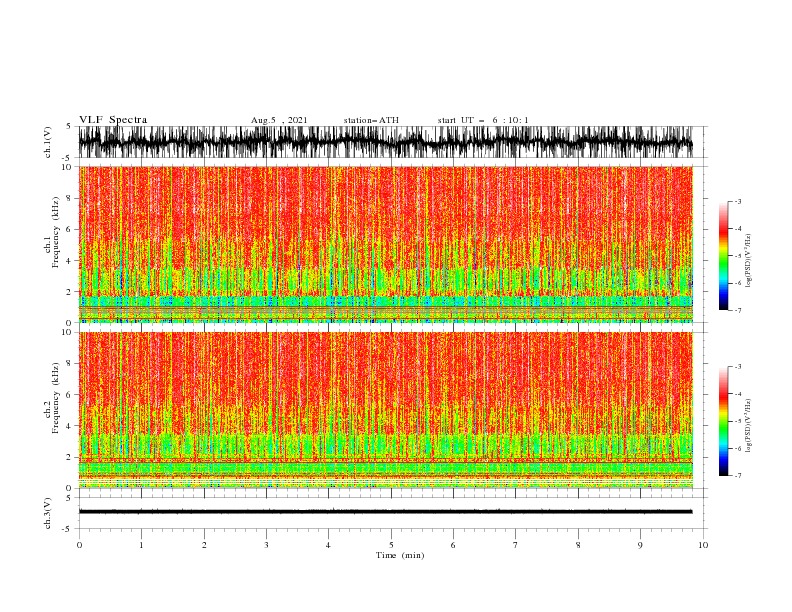Click the ch.1 PSD color scale bar
Viewport: 792px width, 612px height.
pyautogui.click(x=723, y=256)
